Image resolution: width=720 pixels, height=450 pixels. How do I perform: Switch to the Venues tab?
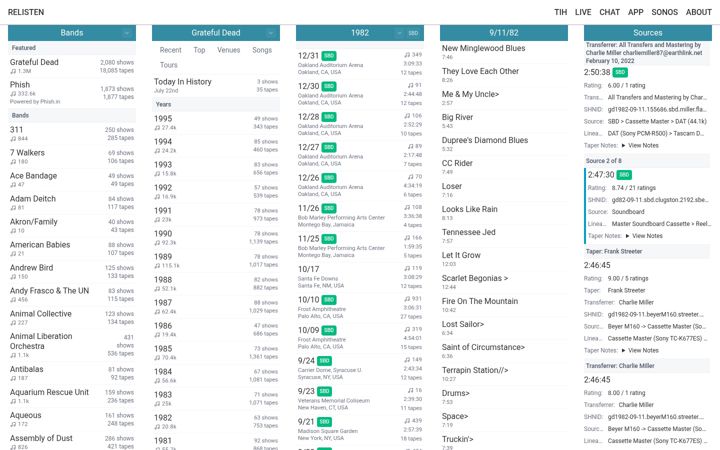click(x=229, y=50)
